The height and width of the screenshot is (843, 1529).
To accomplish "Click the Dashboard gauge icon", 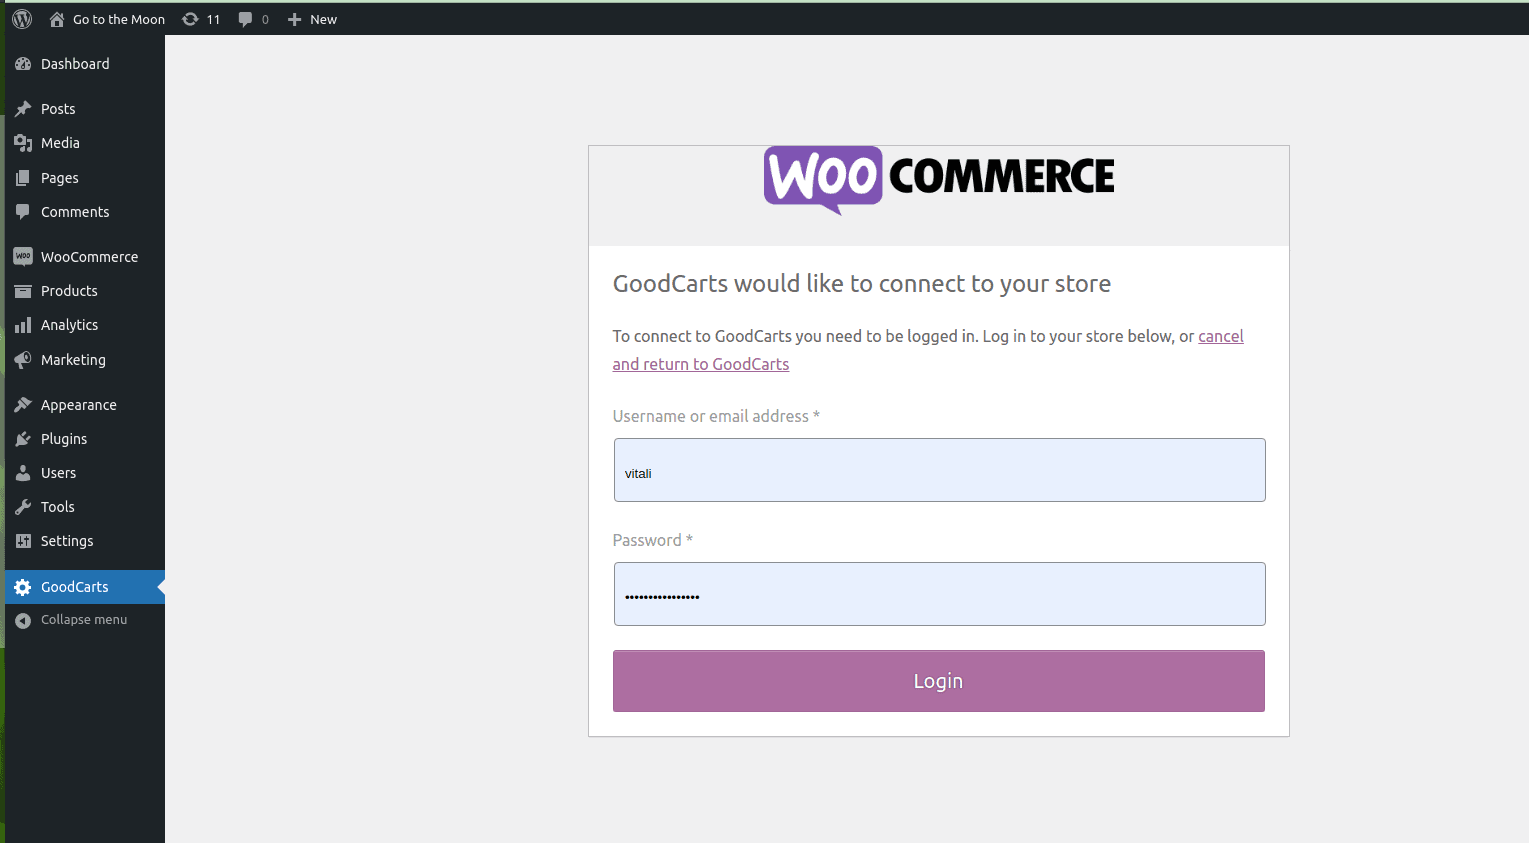I will click(x=23, y=64).
